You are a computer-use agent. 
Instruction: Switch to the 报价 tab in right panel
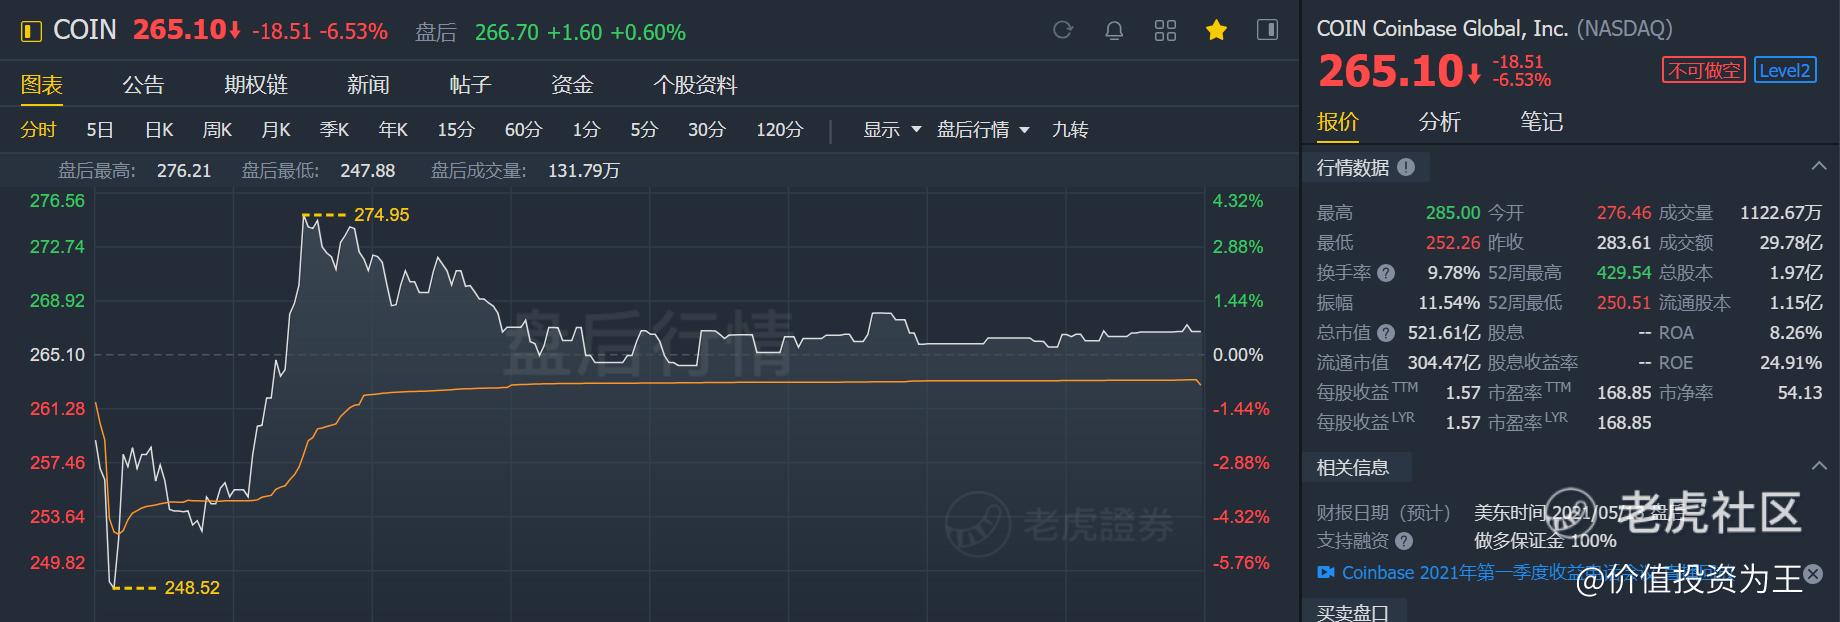point(1338,122)
